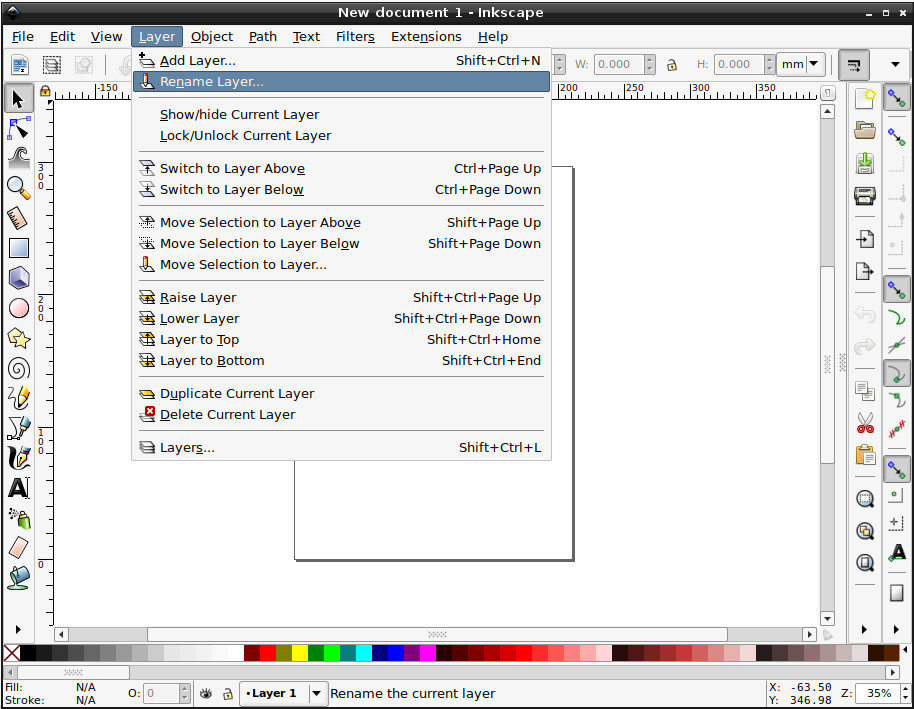Viewport: 914px width, 709px height.
Task: Toggle the width/height lock
Action: [x=672, y=64]
